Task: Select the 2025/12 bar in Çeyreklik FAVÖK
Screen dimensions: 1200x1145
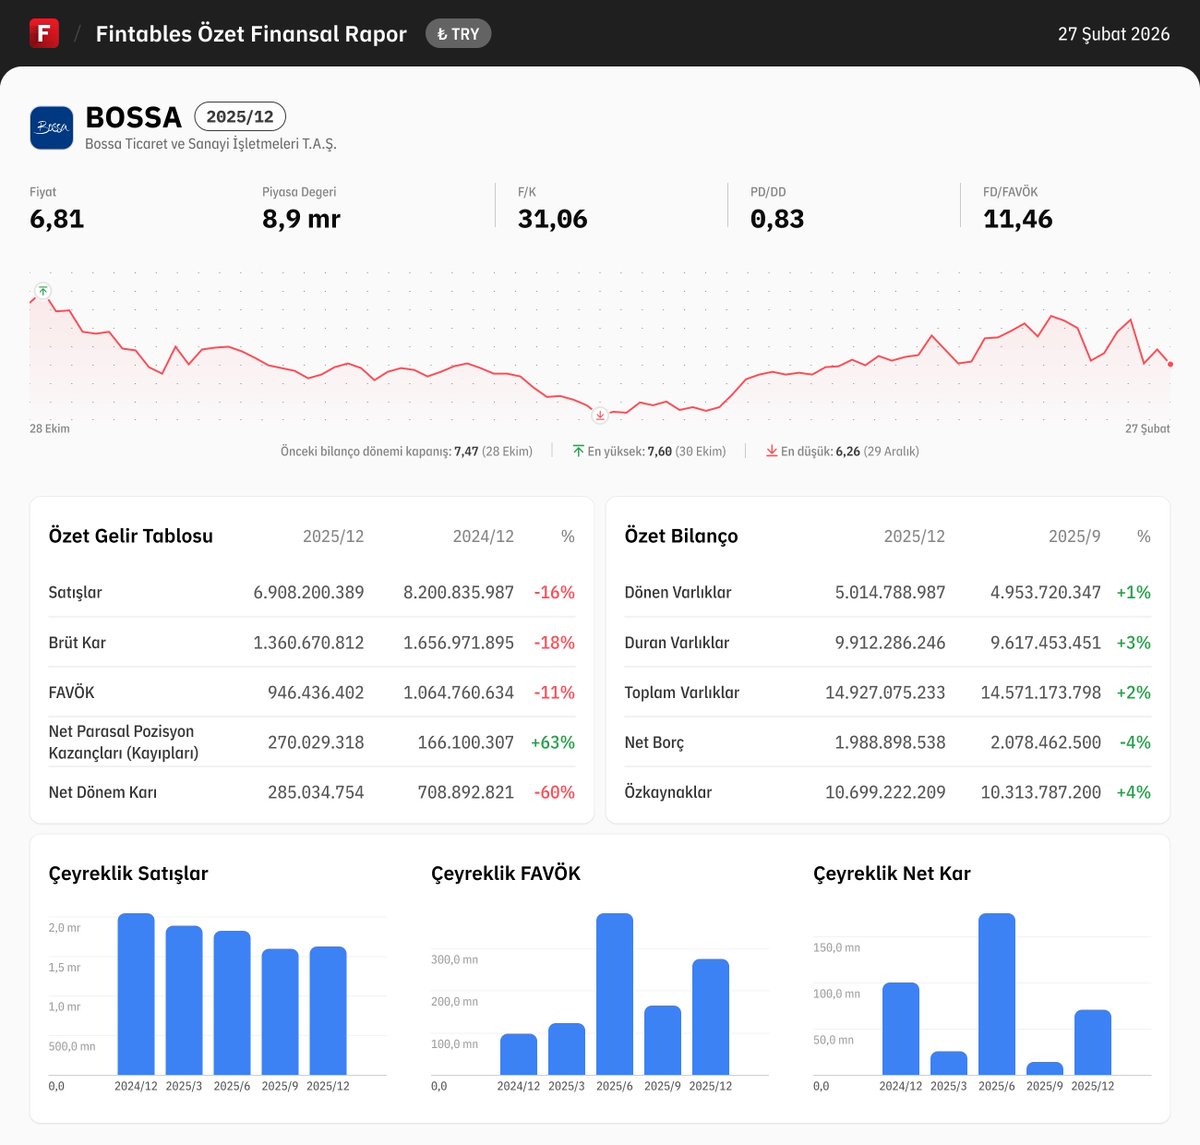Action: click(x=711, y=1017)
